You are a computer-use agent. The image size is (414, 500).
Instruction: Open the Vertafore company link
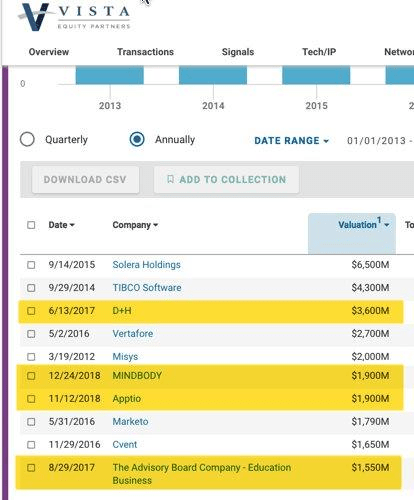[x=133, y=334]
